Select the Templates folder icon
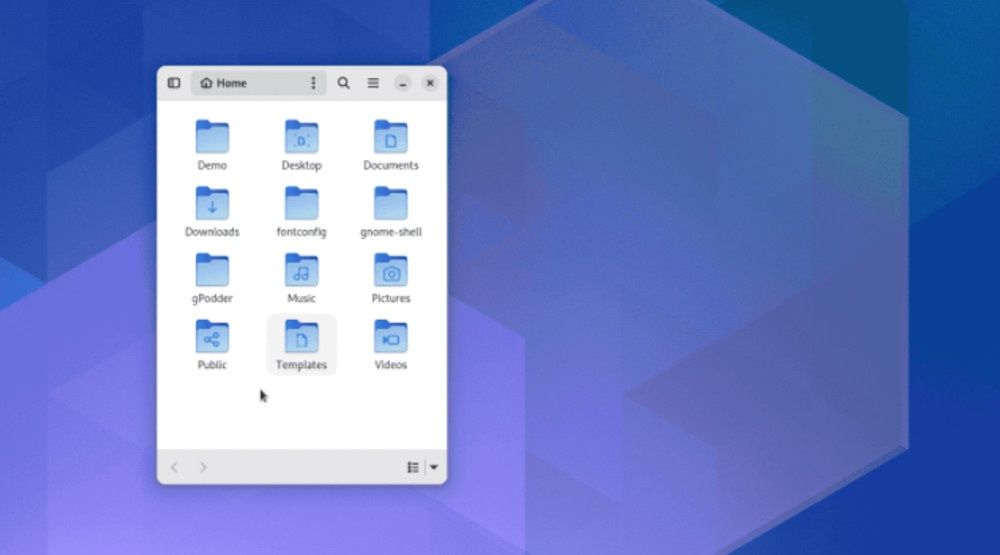This screenshot has width=1000, height=555. point(301,336)
